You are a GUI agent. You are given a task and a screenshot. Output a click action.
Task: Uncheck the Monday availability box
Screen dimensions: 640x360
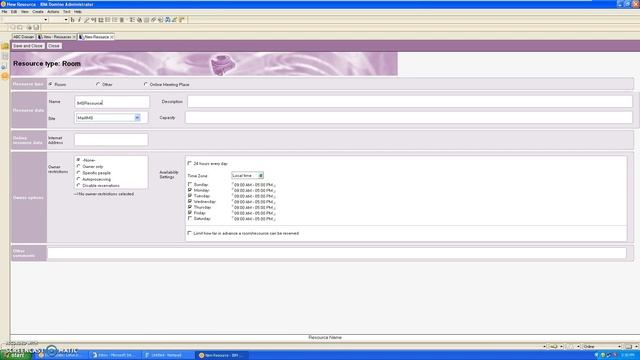(190, 190)
